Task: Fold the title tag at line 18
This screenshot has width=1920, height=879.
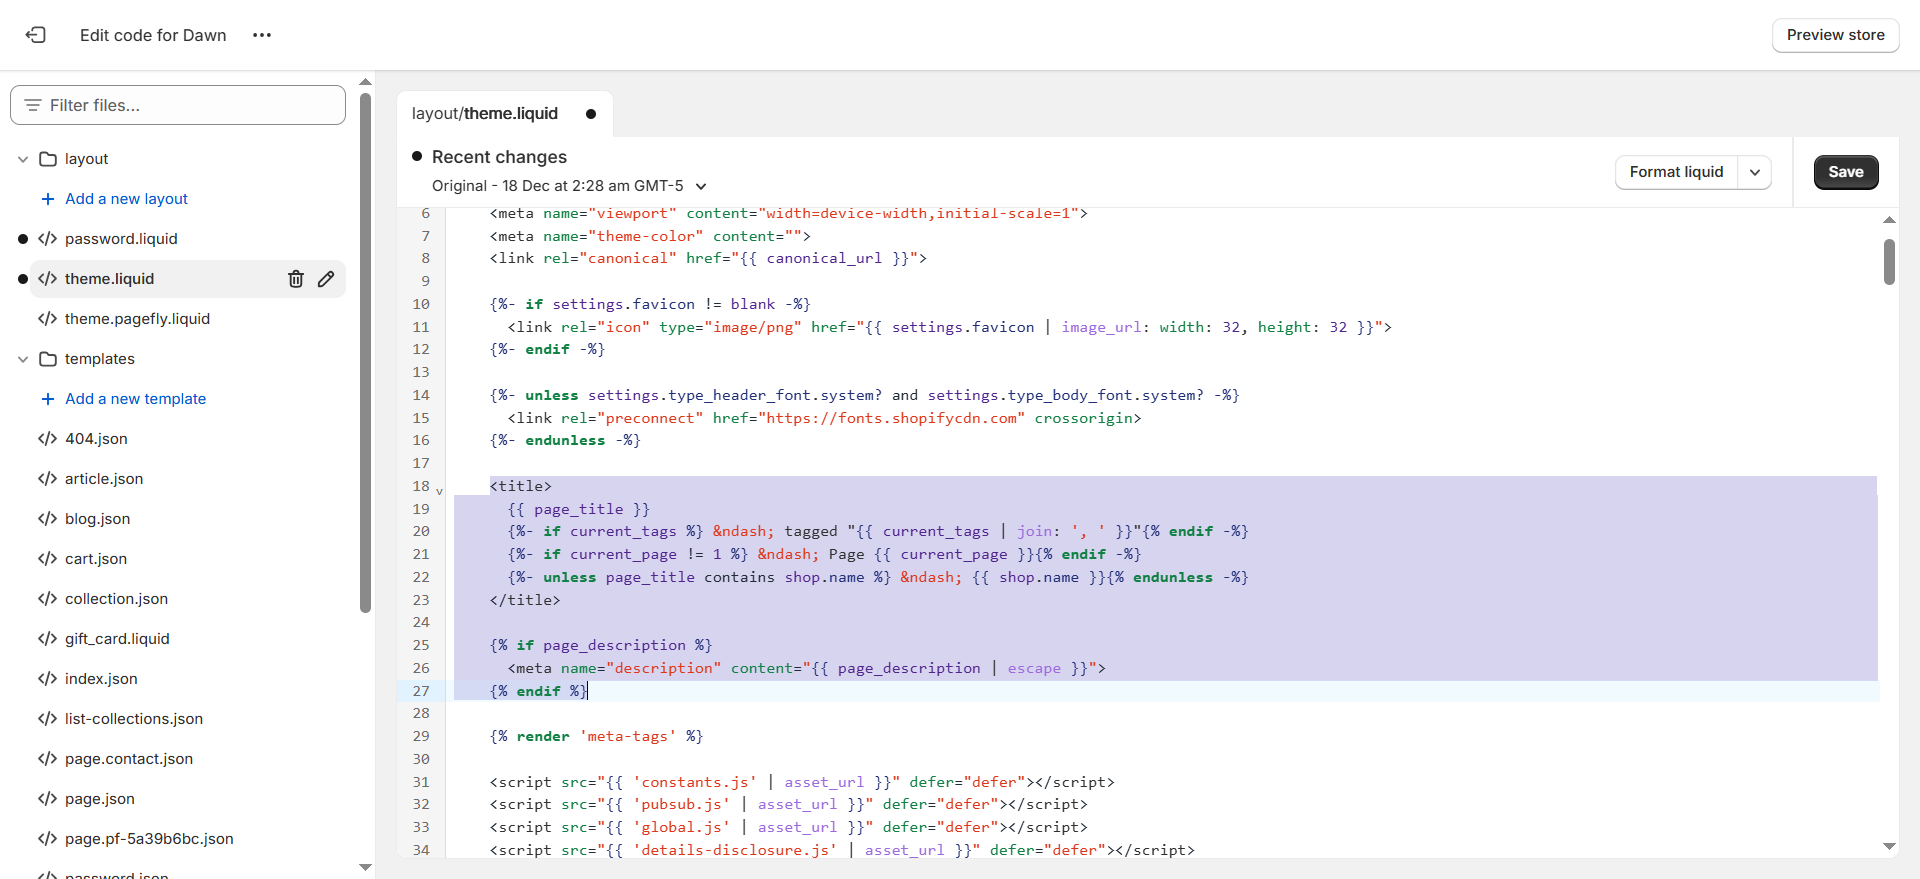Action: [x=439, y=490]
